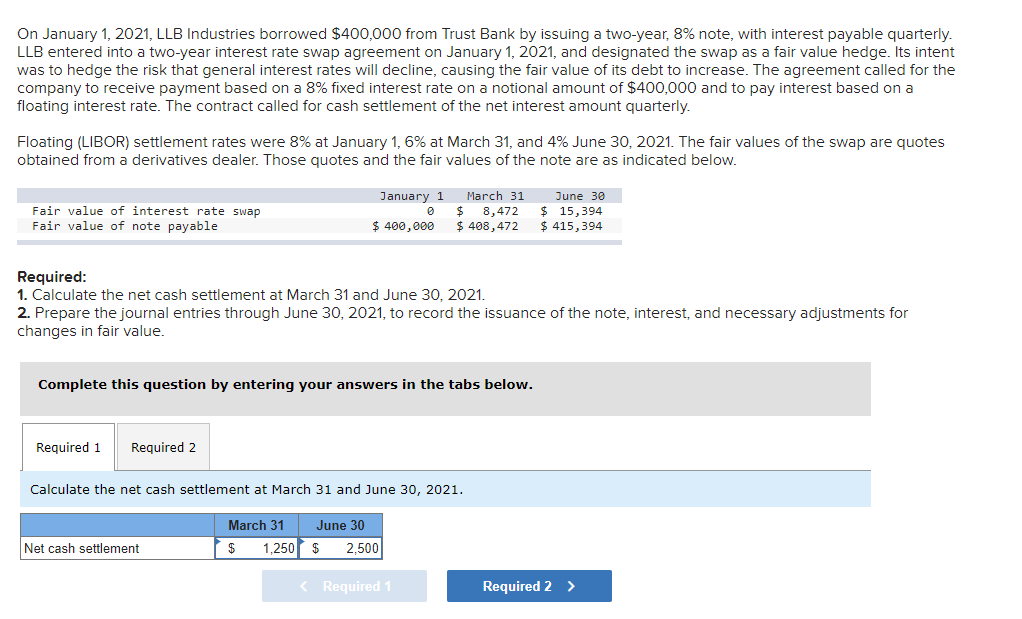Viewport: 1022px width, 619px height.
Task: Click the Fair value of interest rate swap row
Action: click(120, 211)
